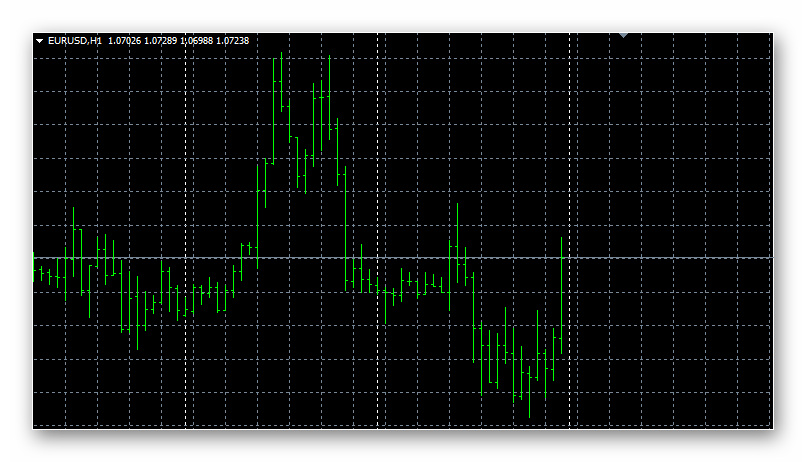Click the middle vertical period separator line

click(378, 150)
